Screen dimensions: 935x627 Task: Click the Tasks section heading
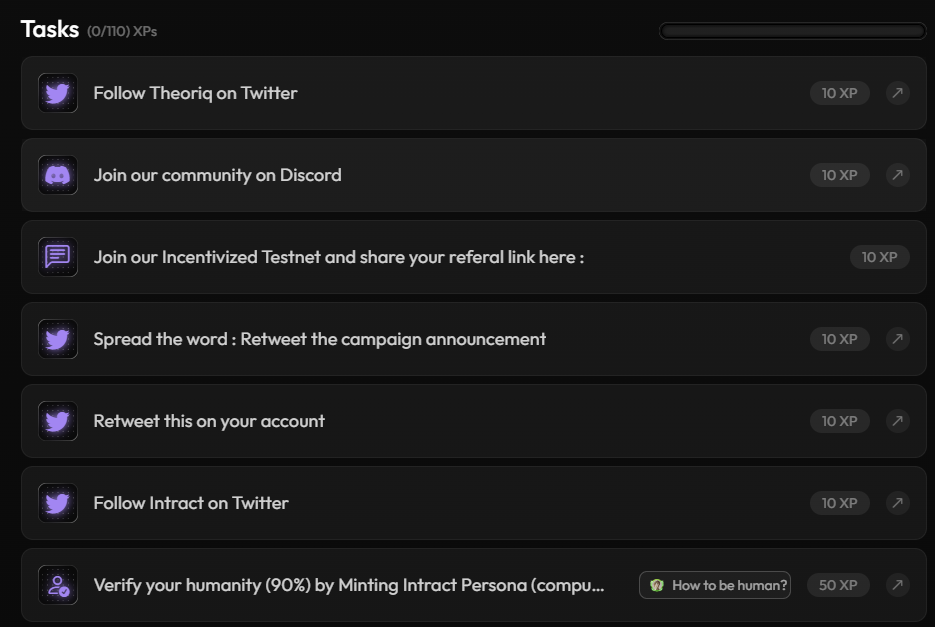point(50,29)
